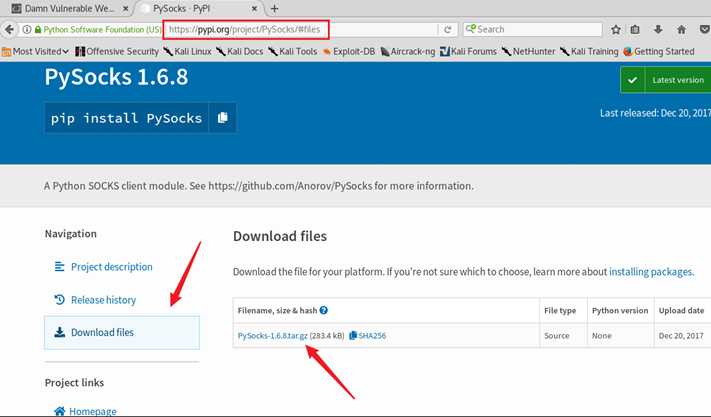Copy pip install command icon
711x417 pixels.
click(222, 118)
